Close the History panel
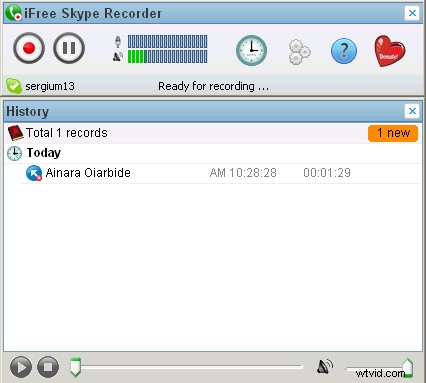The image size is (426, 383). click(x=412, y=111)
